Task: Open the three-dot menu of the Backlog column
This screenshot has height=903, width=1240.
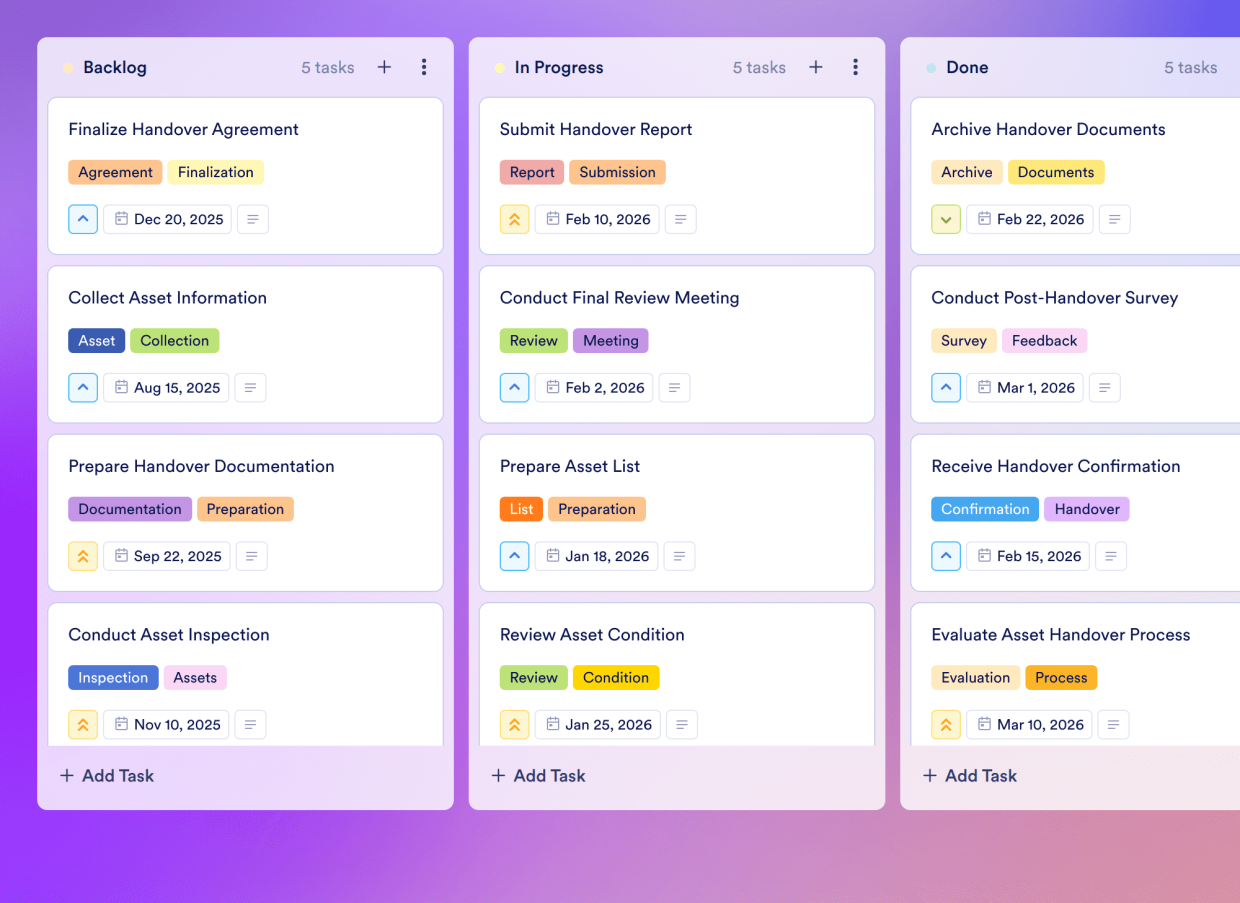Action: tap(424, 67)
